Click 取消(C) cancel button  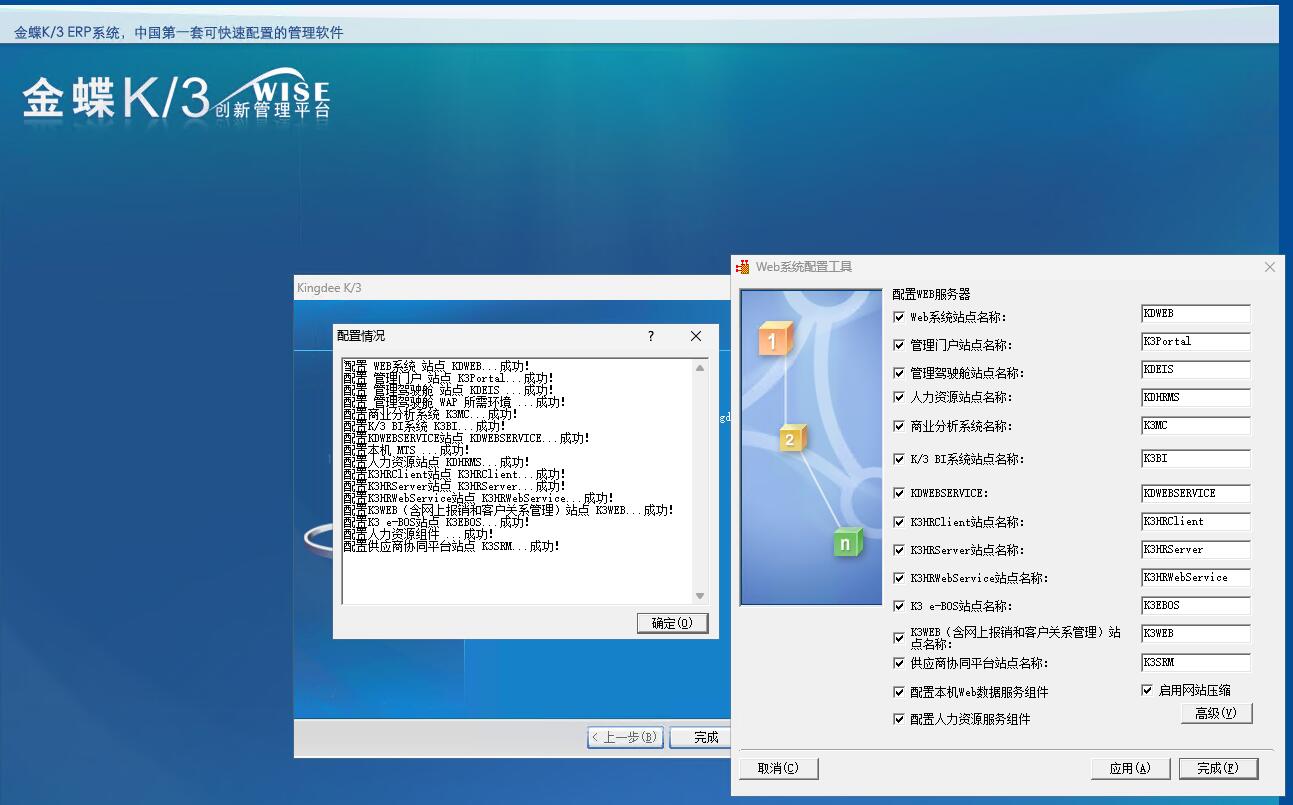(x=779, y=768)
